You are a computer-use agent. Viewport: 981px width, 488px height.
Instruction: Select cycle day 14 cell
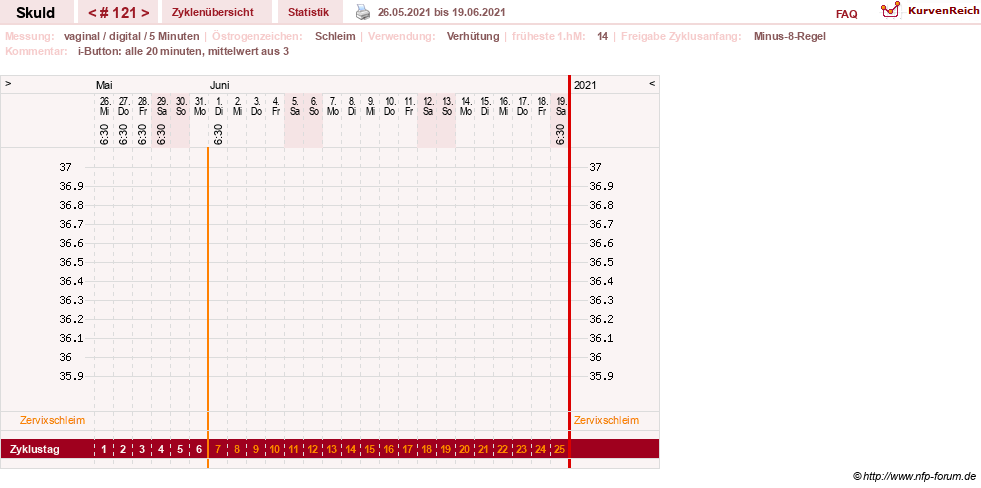pos(351,449)
